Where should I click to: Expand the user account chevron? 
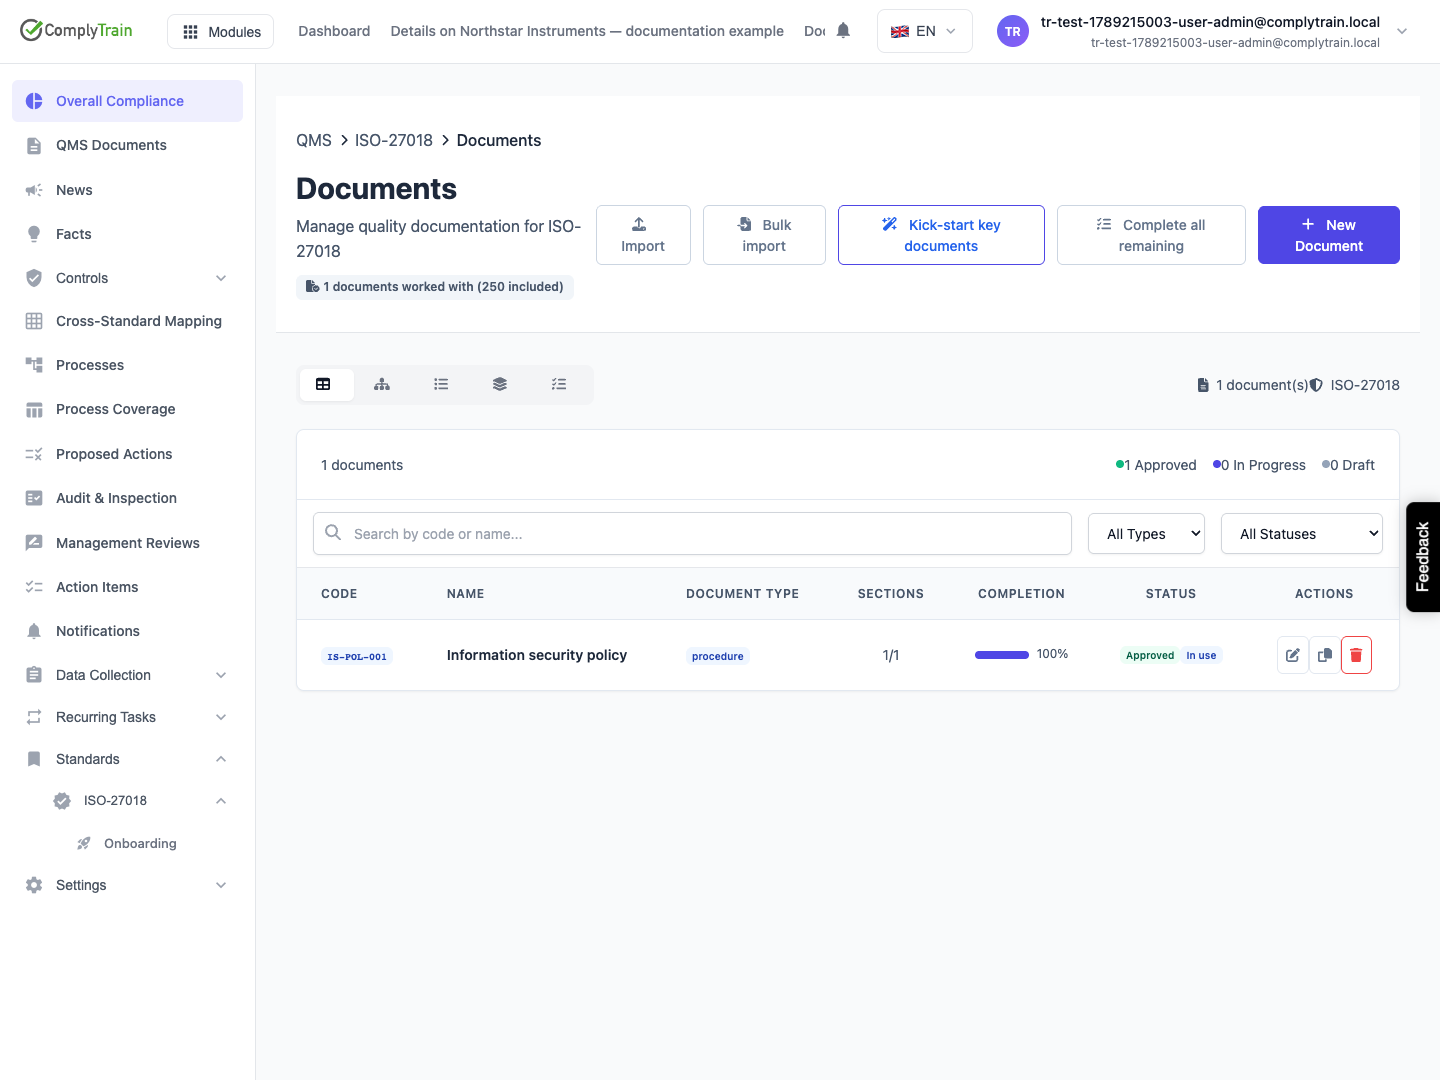tap(1402, 31)
